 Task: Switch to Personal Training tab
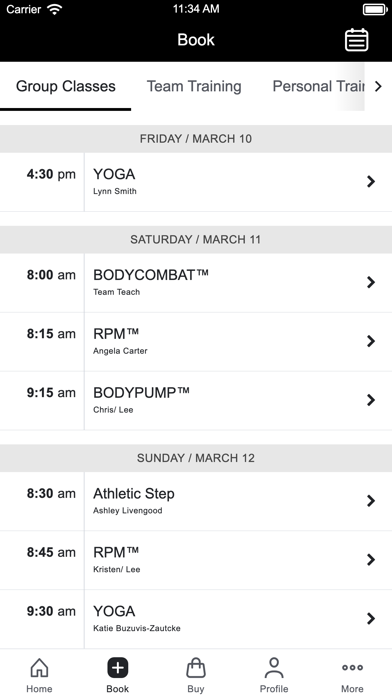pyautogui.click(x=318, y=86)
